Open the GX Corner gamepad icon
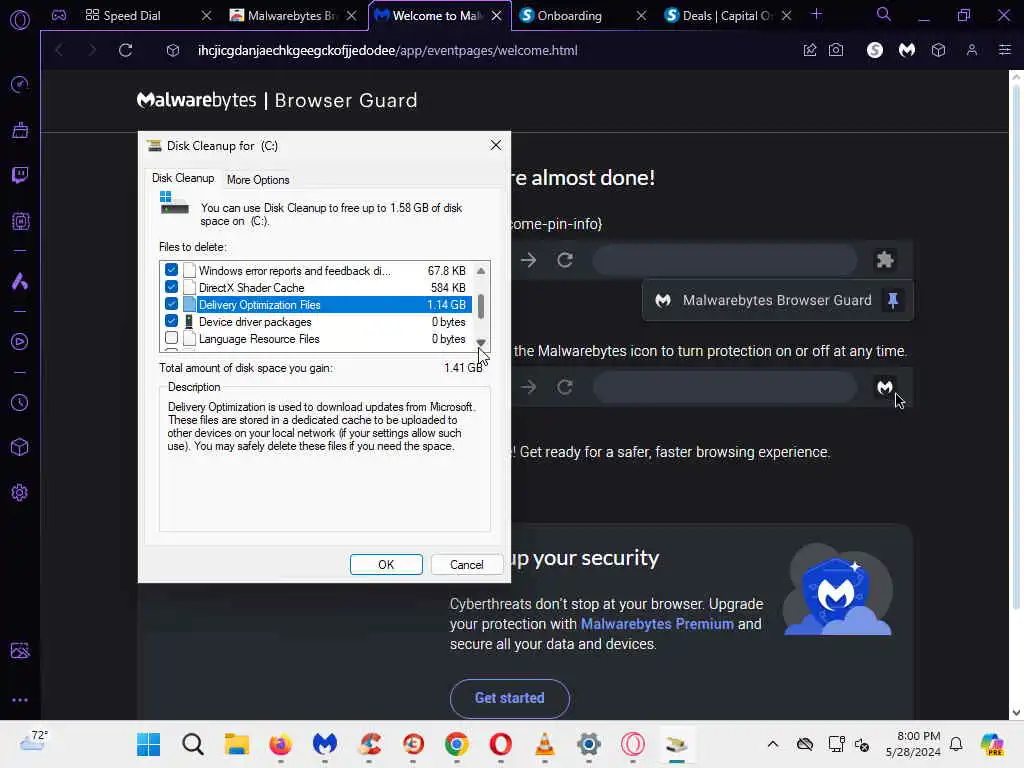The height and width of the screenshot is (768, 1024). pyautogui.click(x=59, y=15)
